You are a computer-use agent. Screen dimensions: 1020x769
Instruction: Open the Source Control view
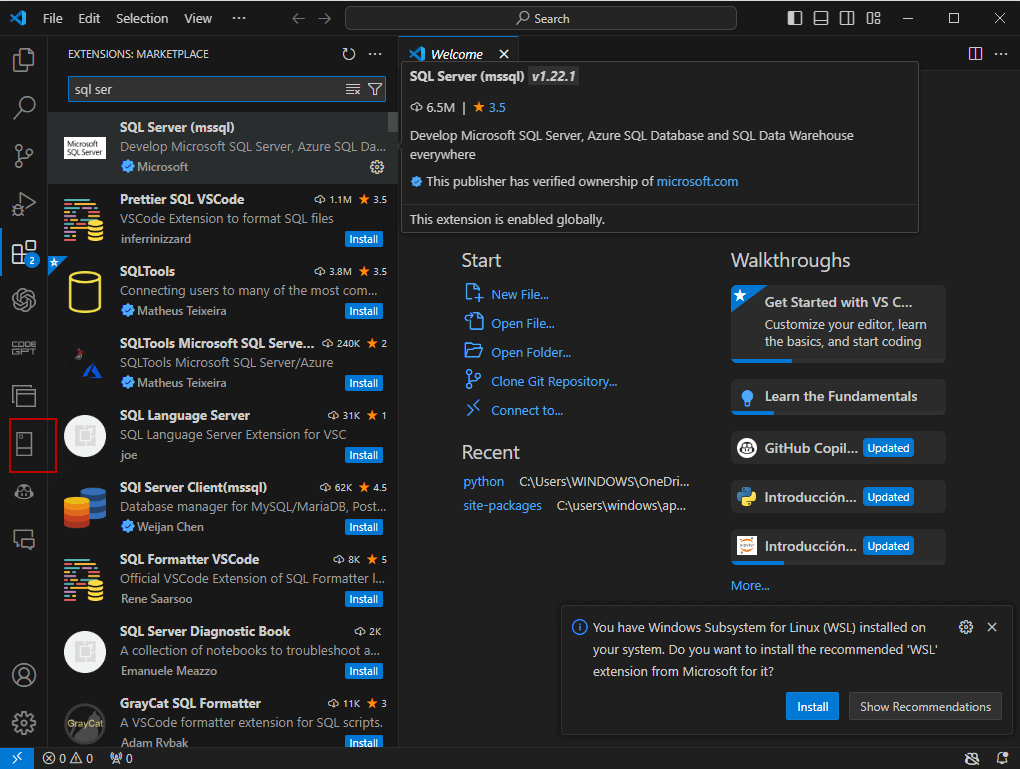point(23,155)
